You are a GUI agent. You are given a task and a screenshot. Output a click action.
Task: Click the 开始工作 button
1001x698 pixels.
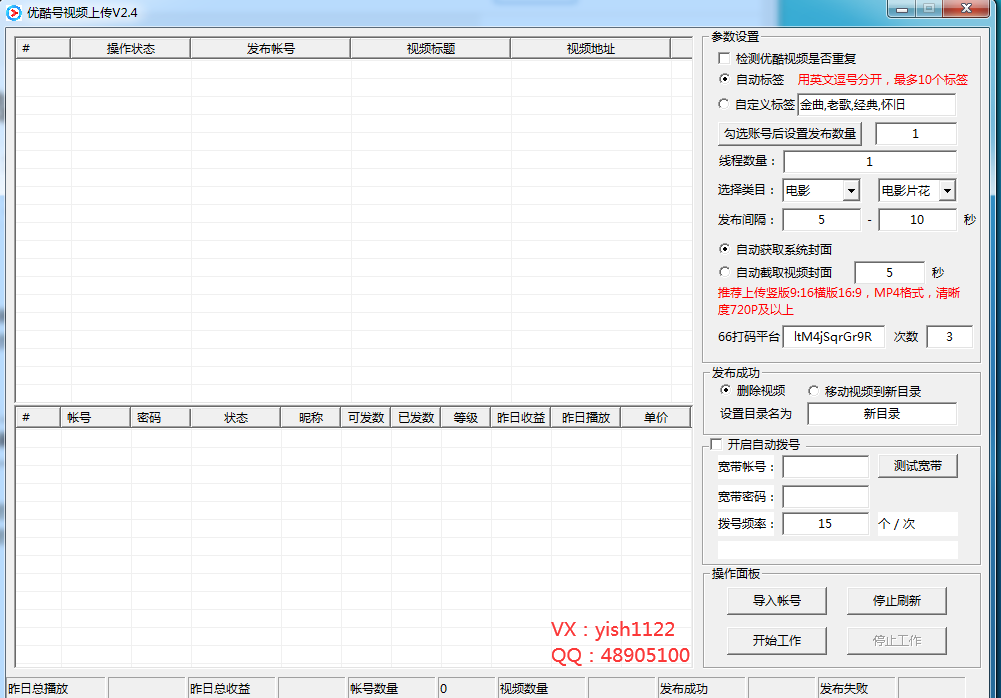point(776,641)
